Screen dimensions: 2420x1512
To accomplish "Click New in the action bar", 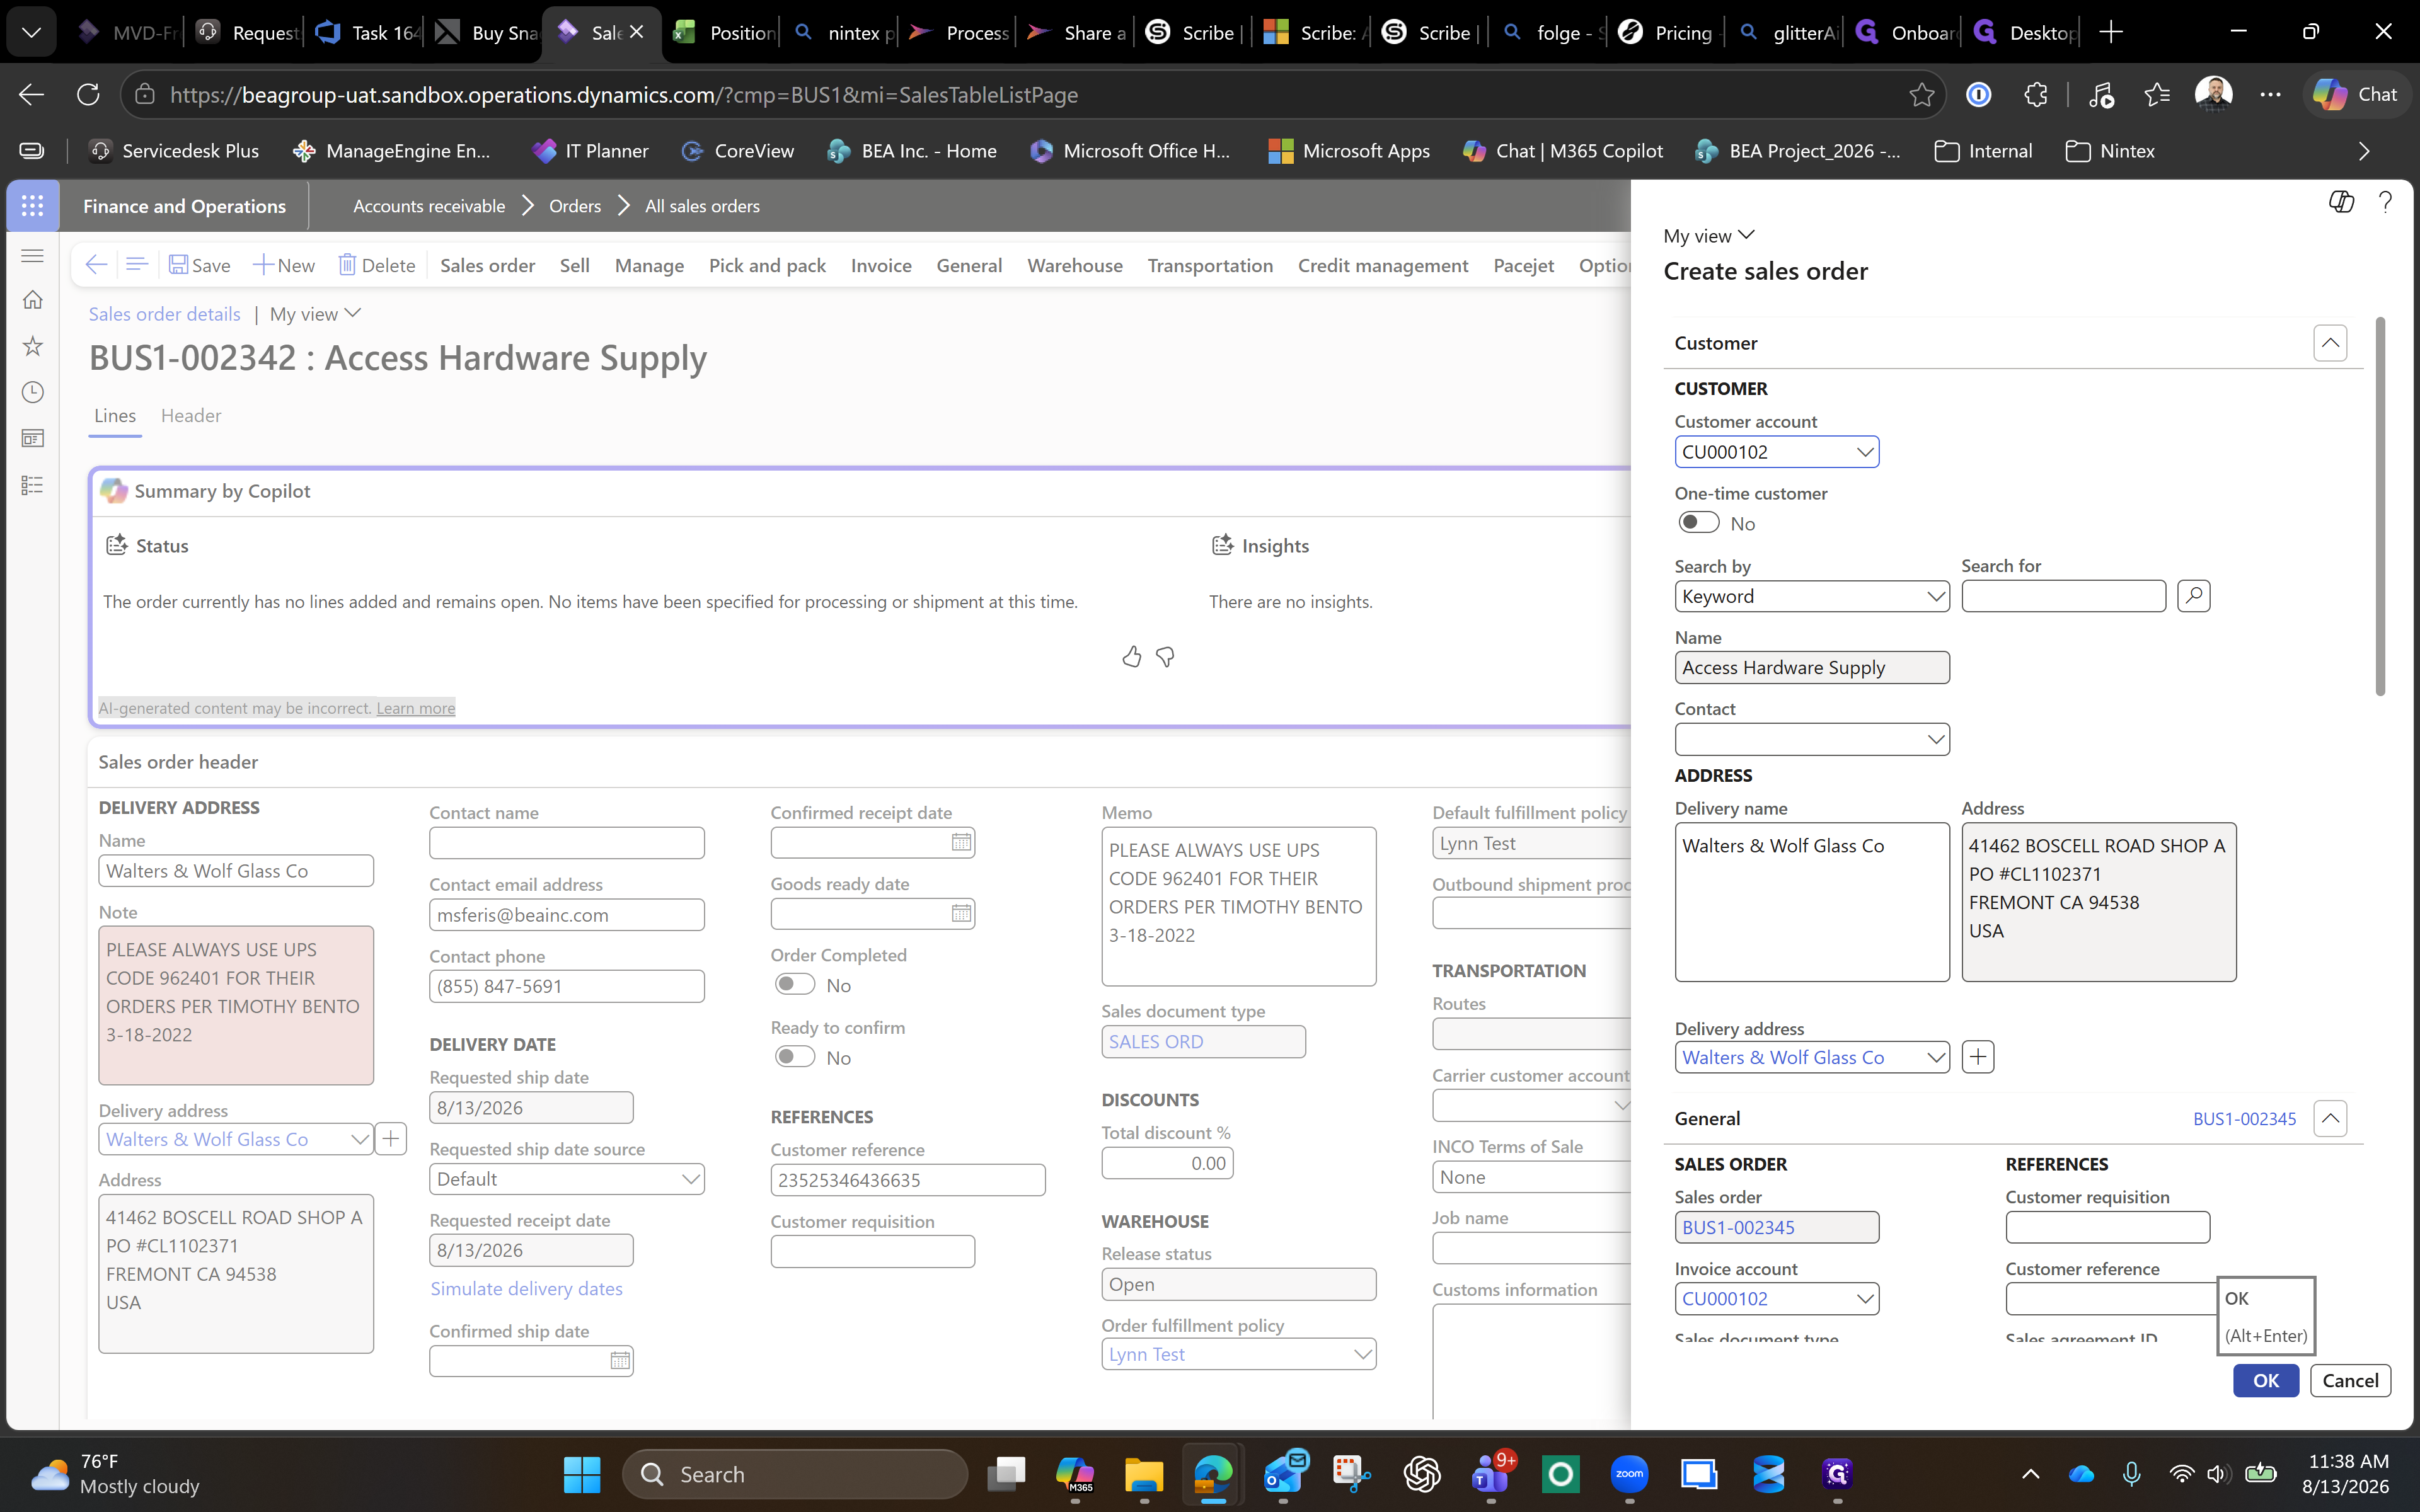I will [284, 265].
